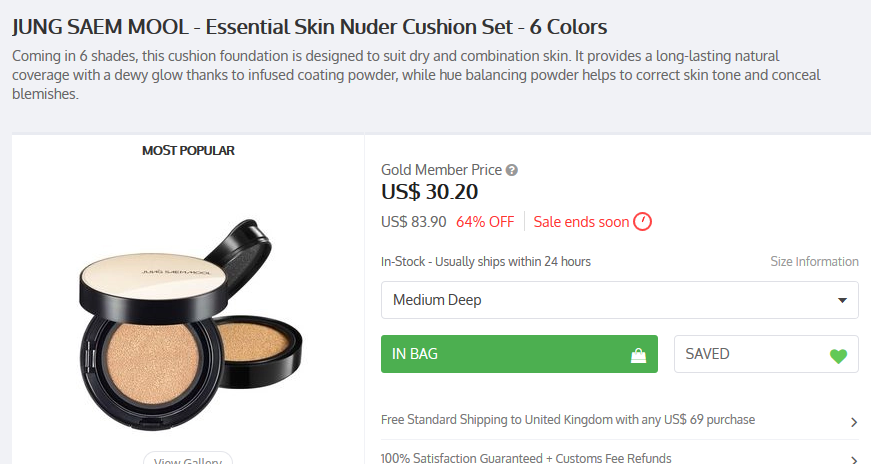871x464 pixels.
Task: Click 100% Satisfaction Guaranteed text
Action: tap(525, 458)
